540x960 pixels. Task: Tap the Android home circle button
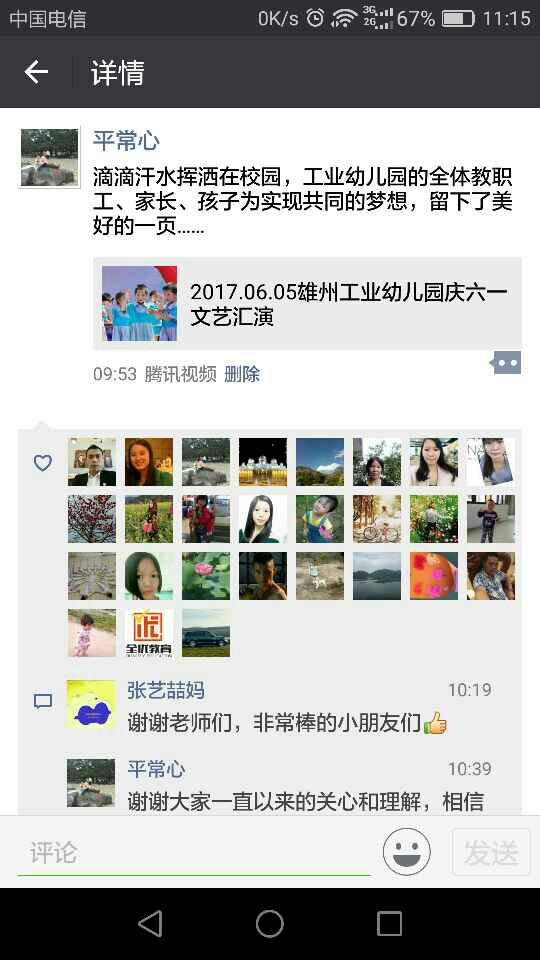click(x=269, y=923)
